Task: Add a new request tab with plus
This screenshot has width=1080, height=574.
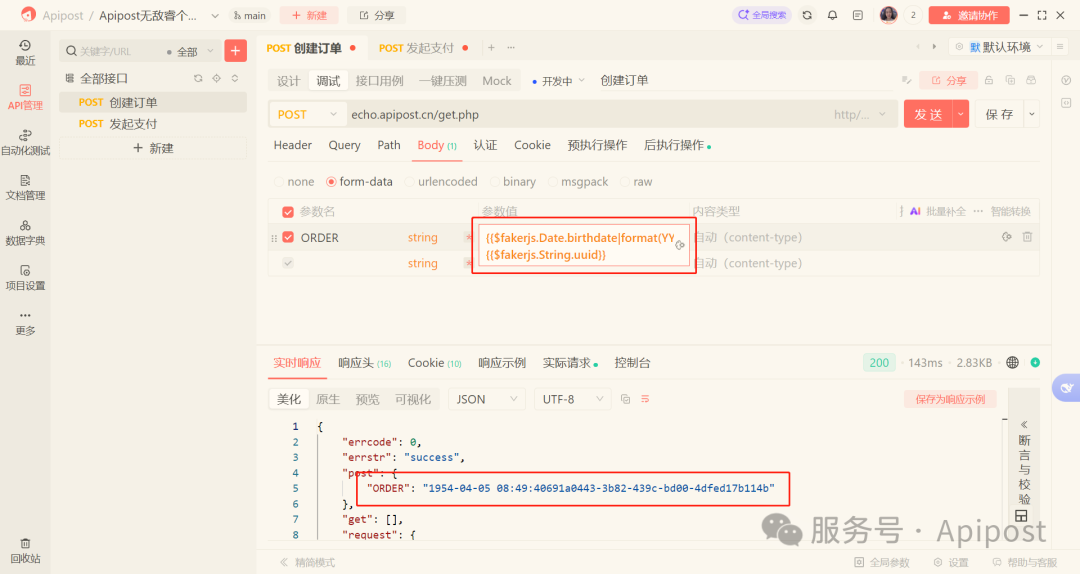Action: (x=491, y=48)
